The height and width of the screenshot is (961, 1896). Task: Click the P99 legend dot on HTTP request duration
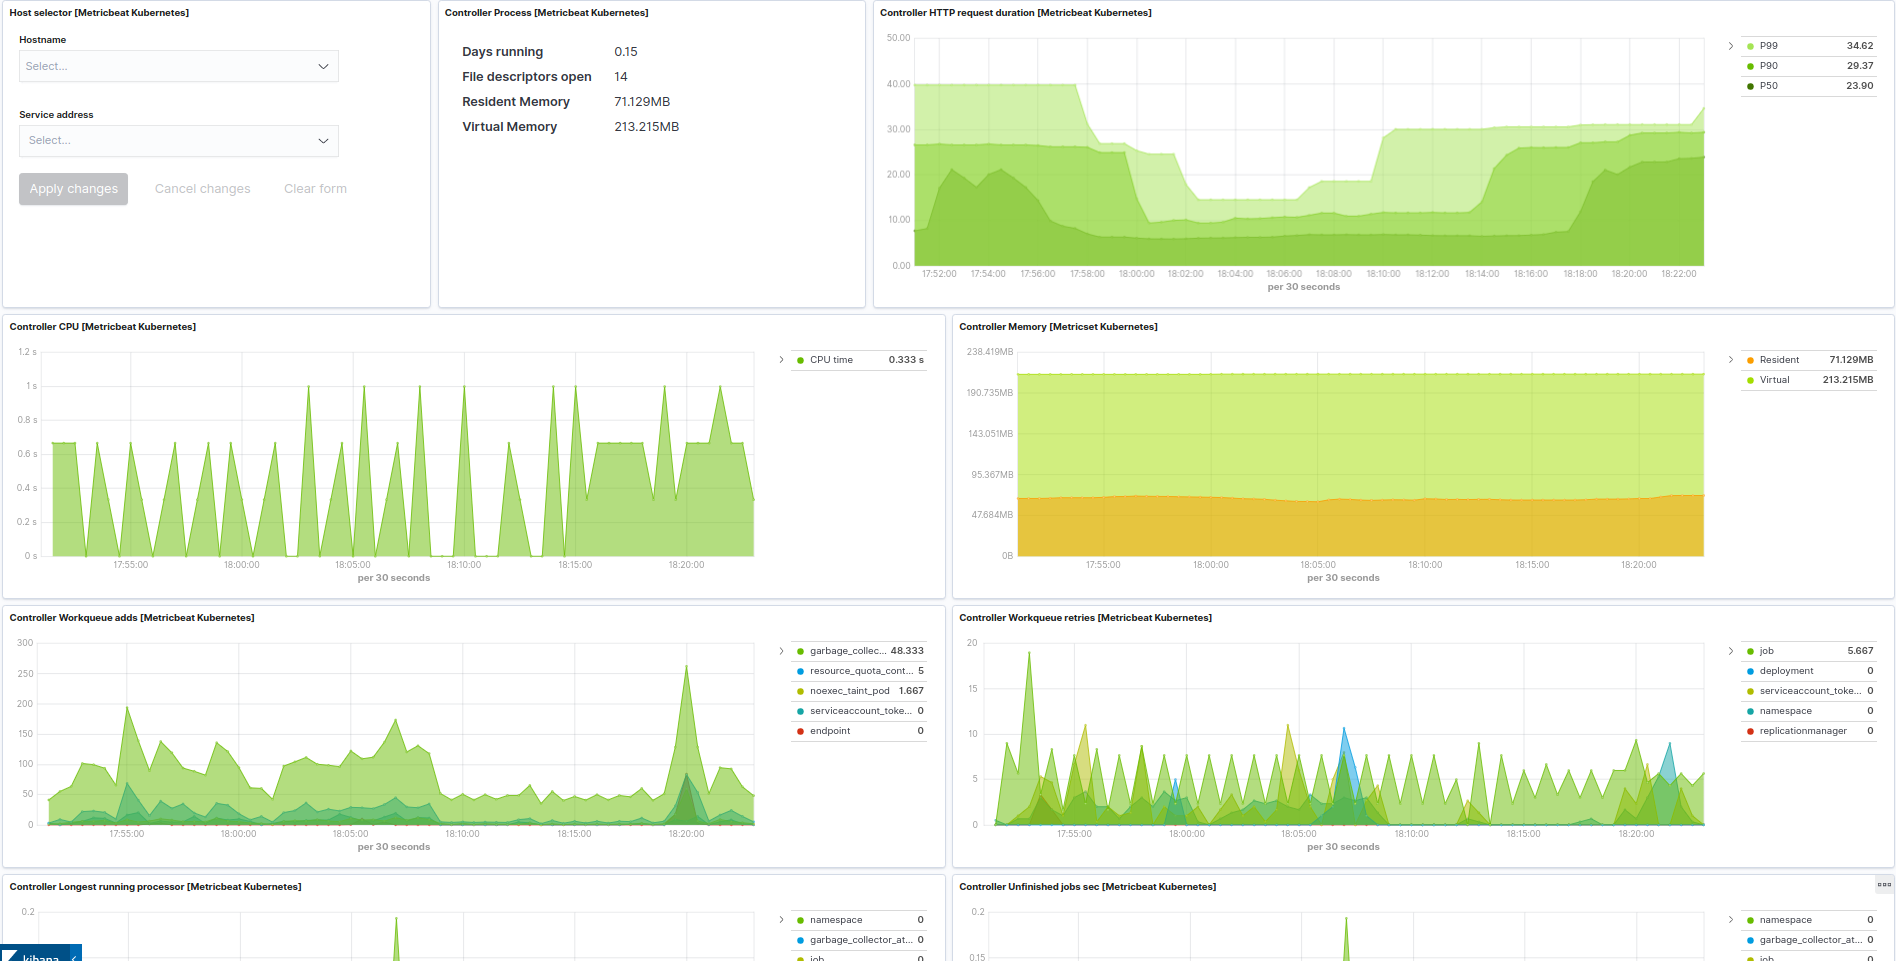pyautogui.click(x=1751, y=45)
